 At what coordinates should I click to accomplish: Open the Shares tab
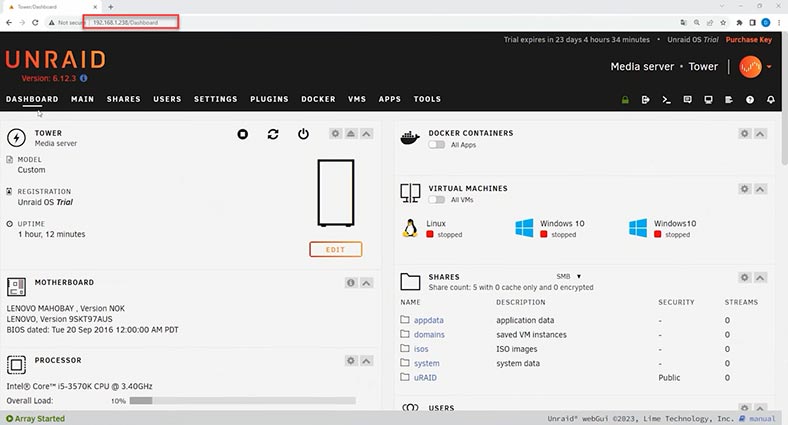point(124,99)
